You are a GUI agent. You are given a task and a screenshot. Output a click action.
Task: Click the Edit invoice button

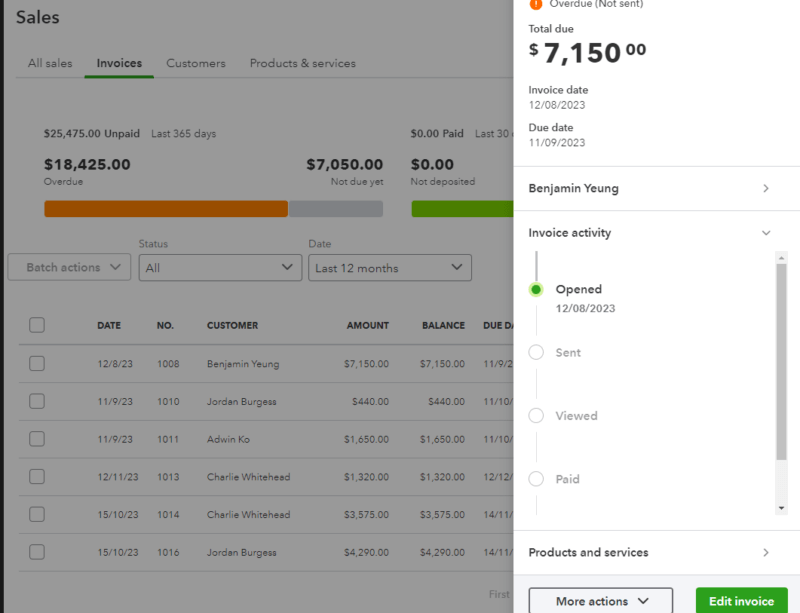740,601
